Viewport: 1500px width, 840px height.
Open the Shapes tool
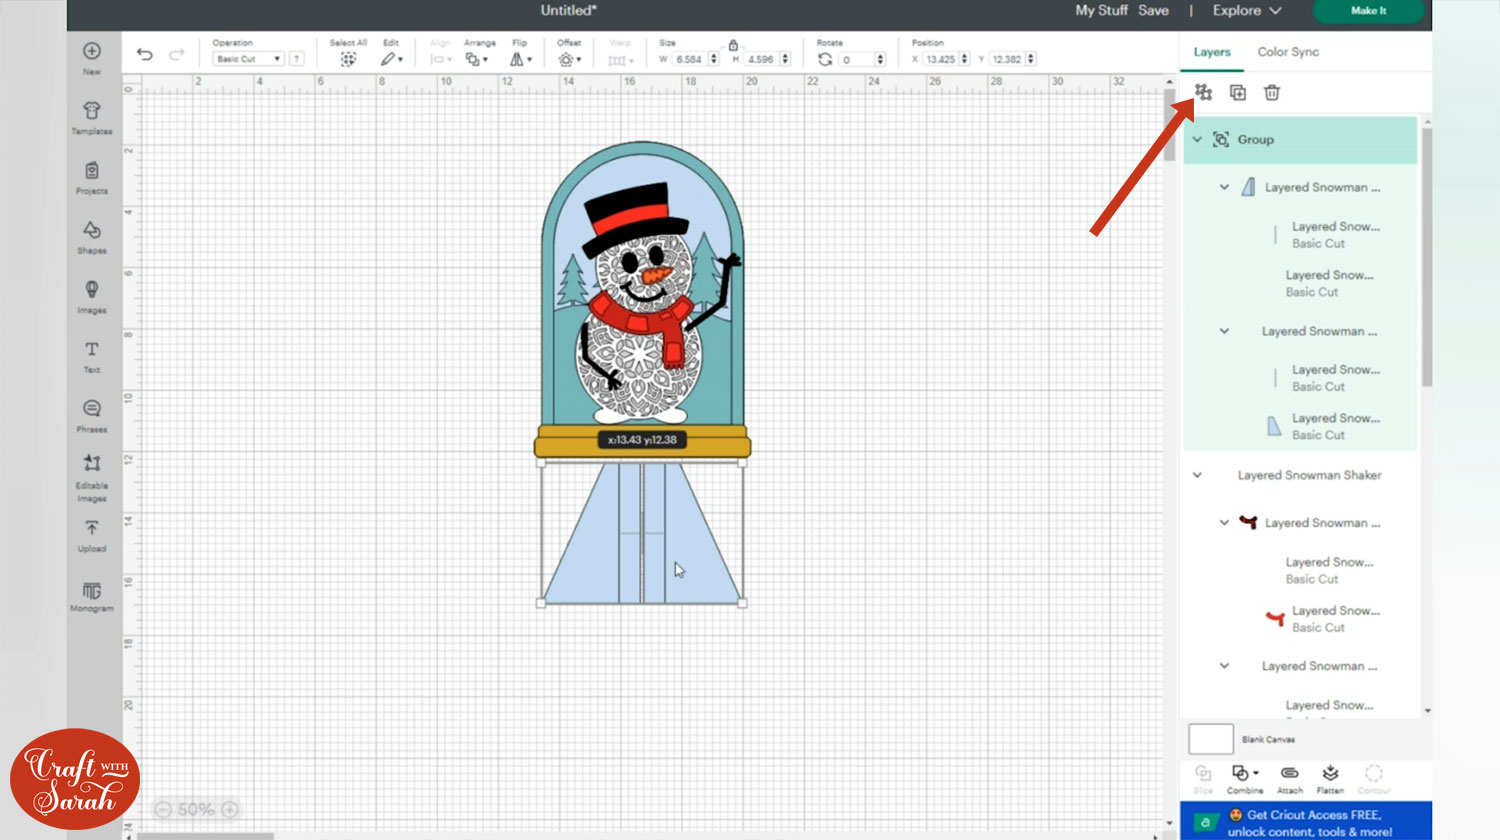click(91, 236)
